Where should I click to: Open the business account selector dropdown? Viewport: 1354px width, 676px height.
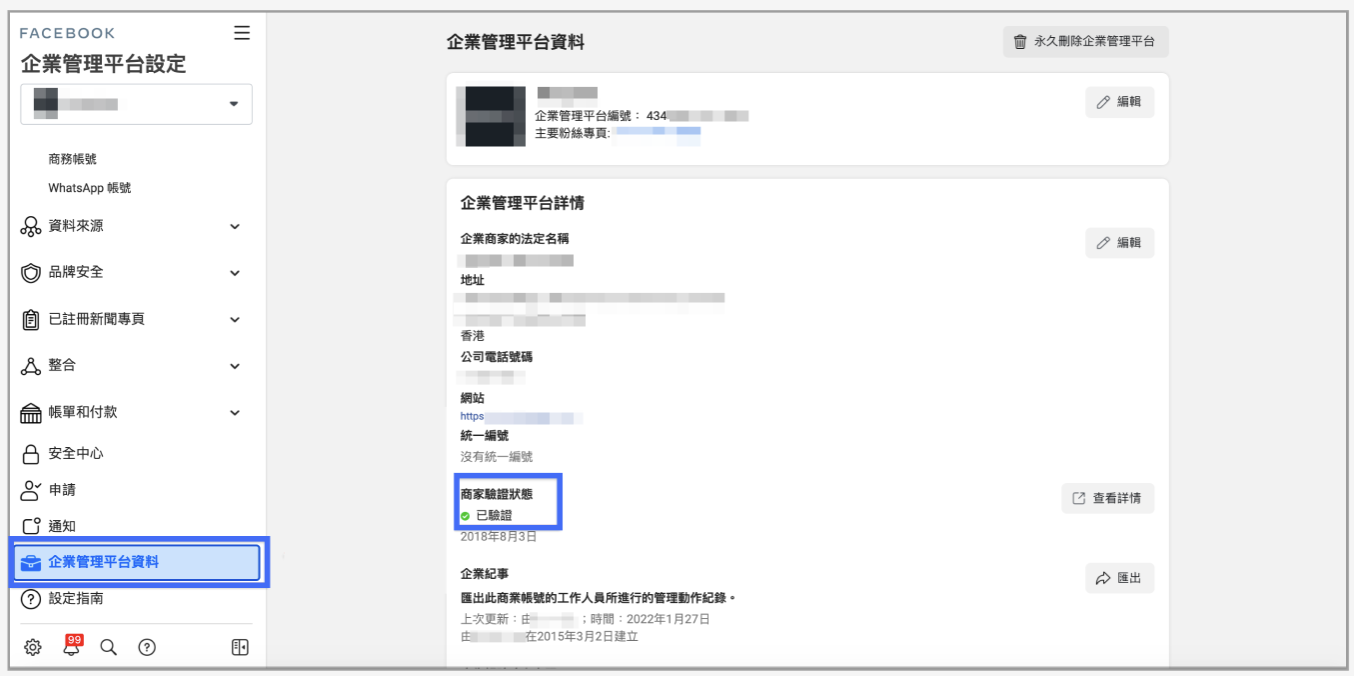pos(137,104)
